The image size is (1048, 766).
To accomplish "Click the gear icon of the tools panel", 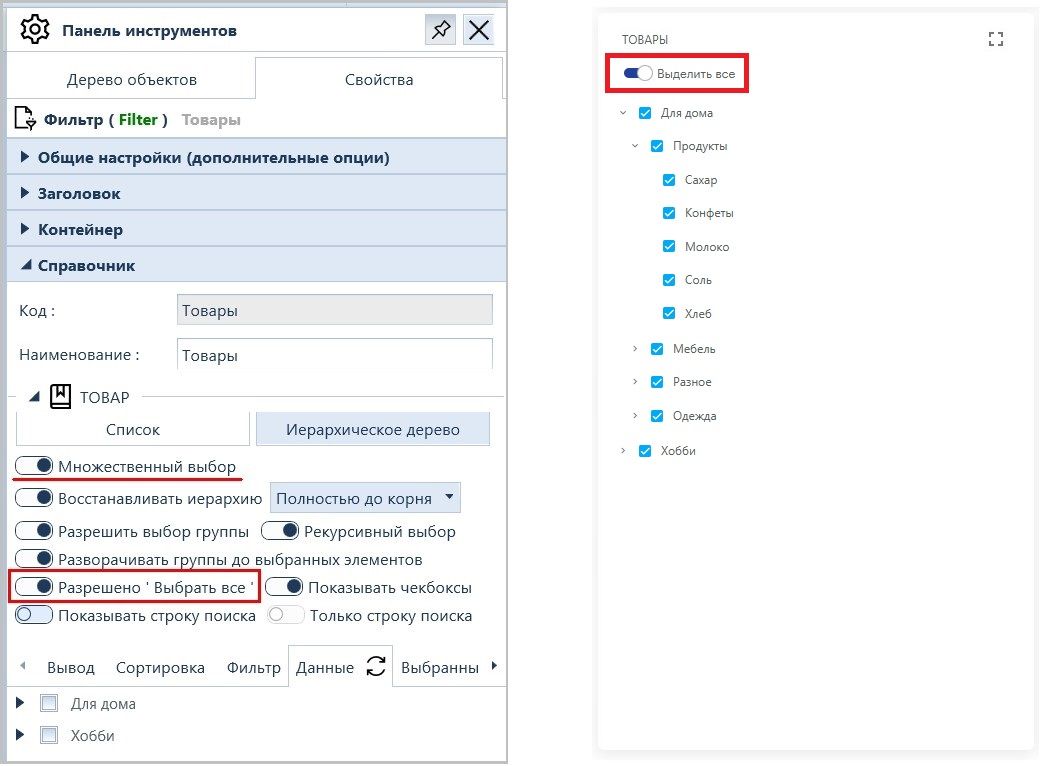I will tap(35, 30).
